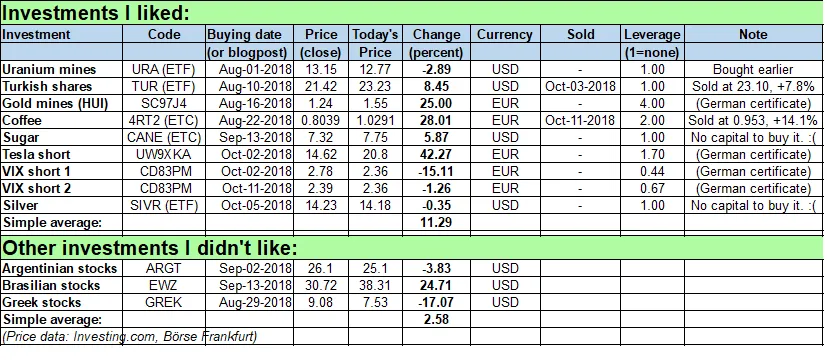
Task: Click the 'Uranium mines' investment cell
Action: [62, 69]
